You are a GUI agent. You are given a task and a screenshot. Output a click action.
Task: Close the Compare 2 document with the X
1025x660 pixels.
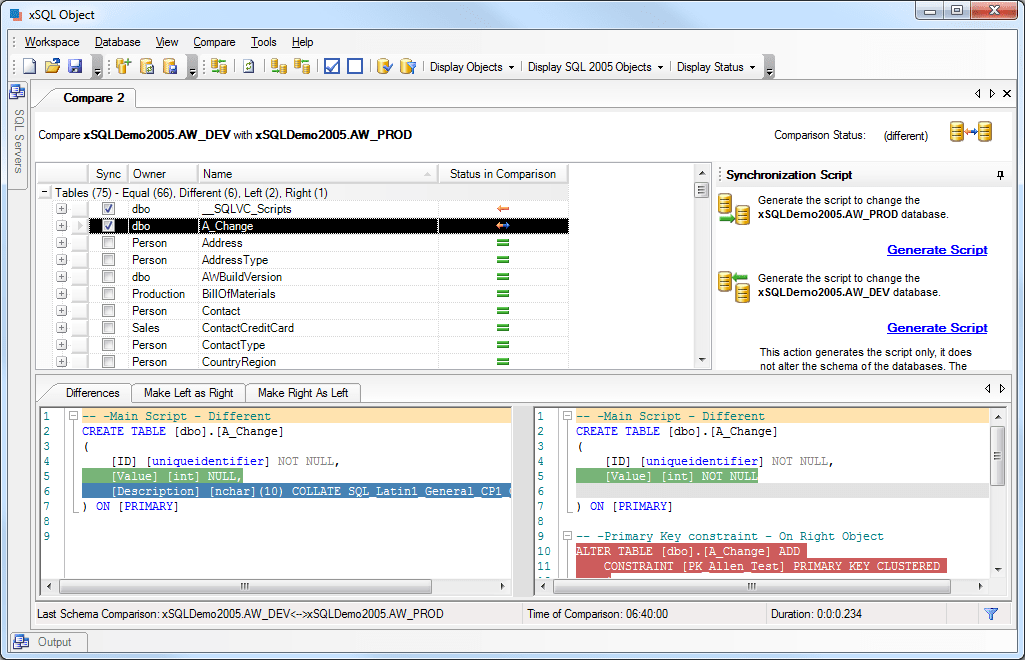[x=1007, y=93]
